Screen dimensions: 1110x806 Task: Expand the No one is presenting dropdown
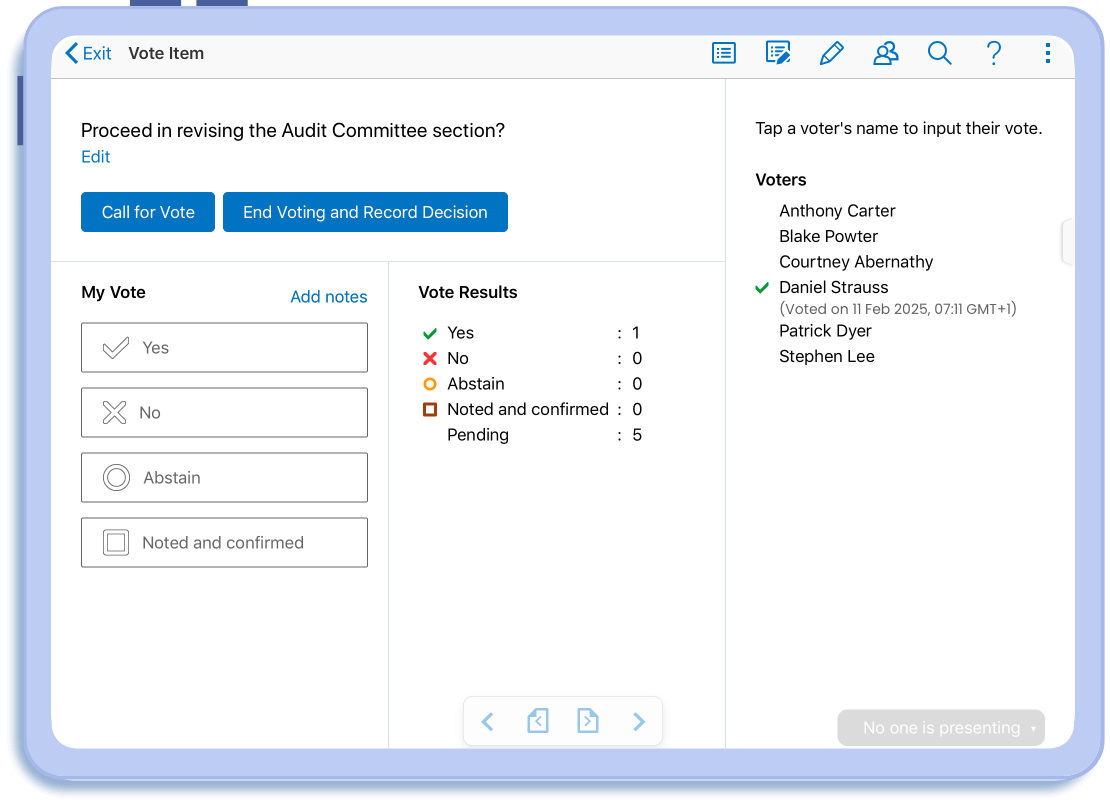(941, 728)
